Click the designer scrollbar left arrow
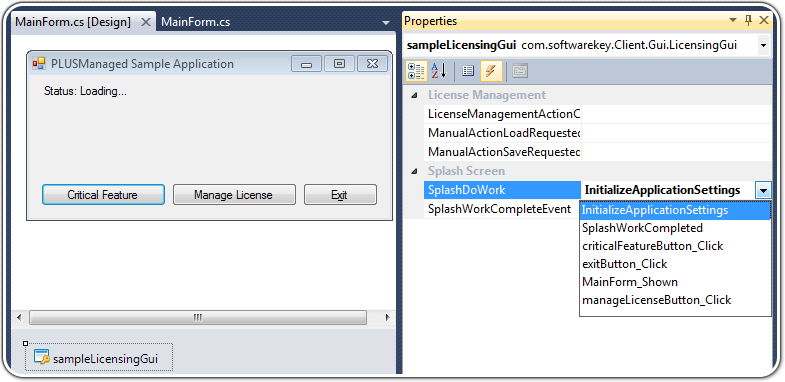The height and width of the screenshot is (382, 785). [x=20, y=317]
